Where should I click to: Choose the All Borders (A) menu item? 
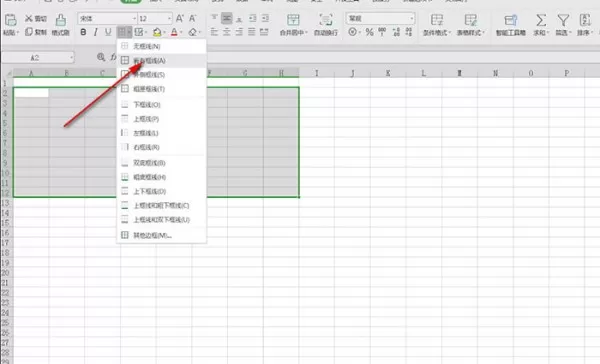tap(161, 60)
